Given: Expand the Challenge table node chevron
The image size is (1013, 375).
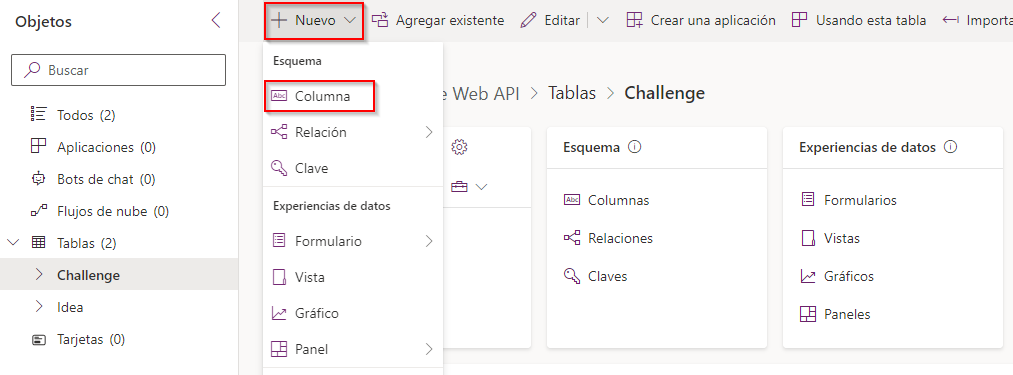Looking at the screenshot, I should (38, 275).
